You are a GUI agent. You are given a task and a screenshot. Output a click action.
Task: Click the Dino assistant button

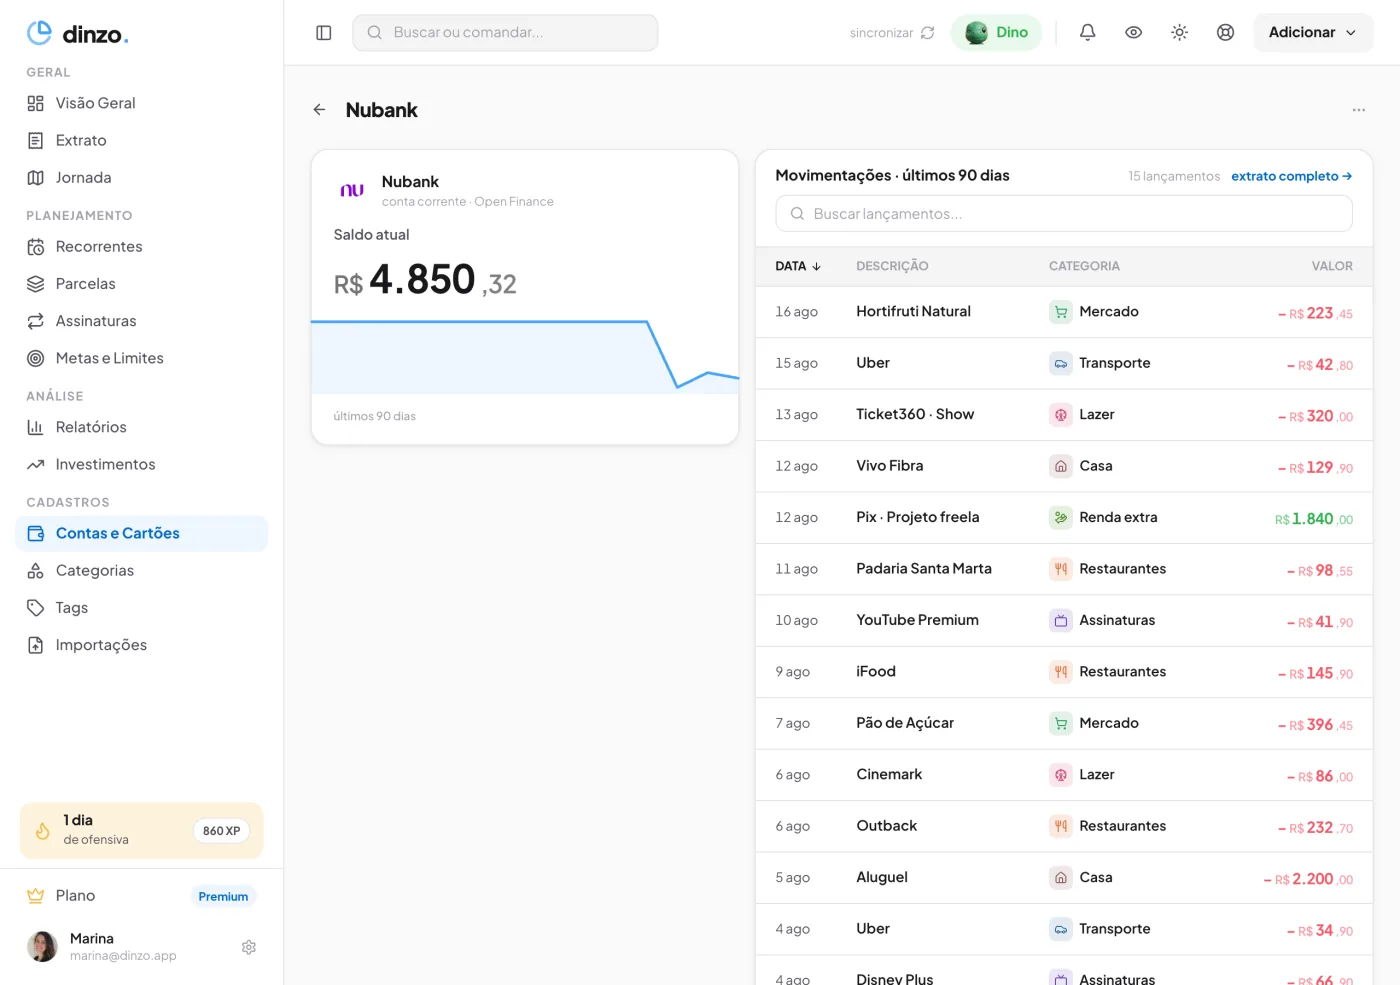point(997,33)
